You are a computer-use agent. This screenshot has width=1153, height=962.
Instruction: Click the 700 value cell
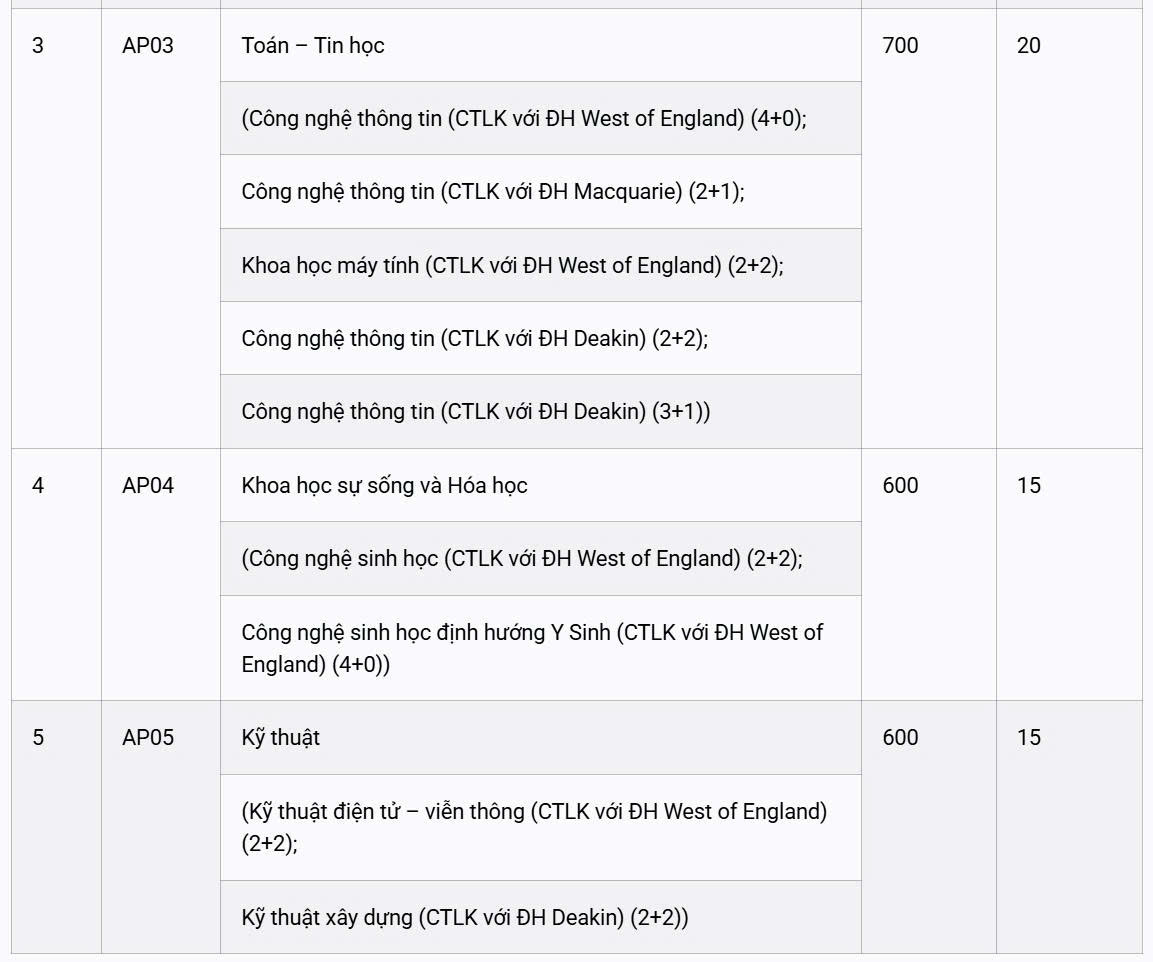(900, 46)
